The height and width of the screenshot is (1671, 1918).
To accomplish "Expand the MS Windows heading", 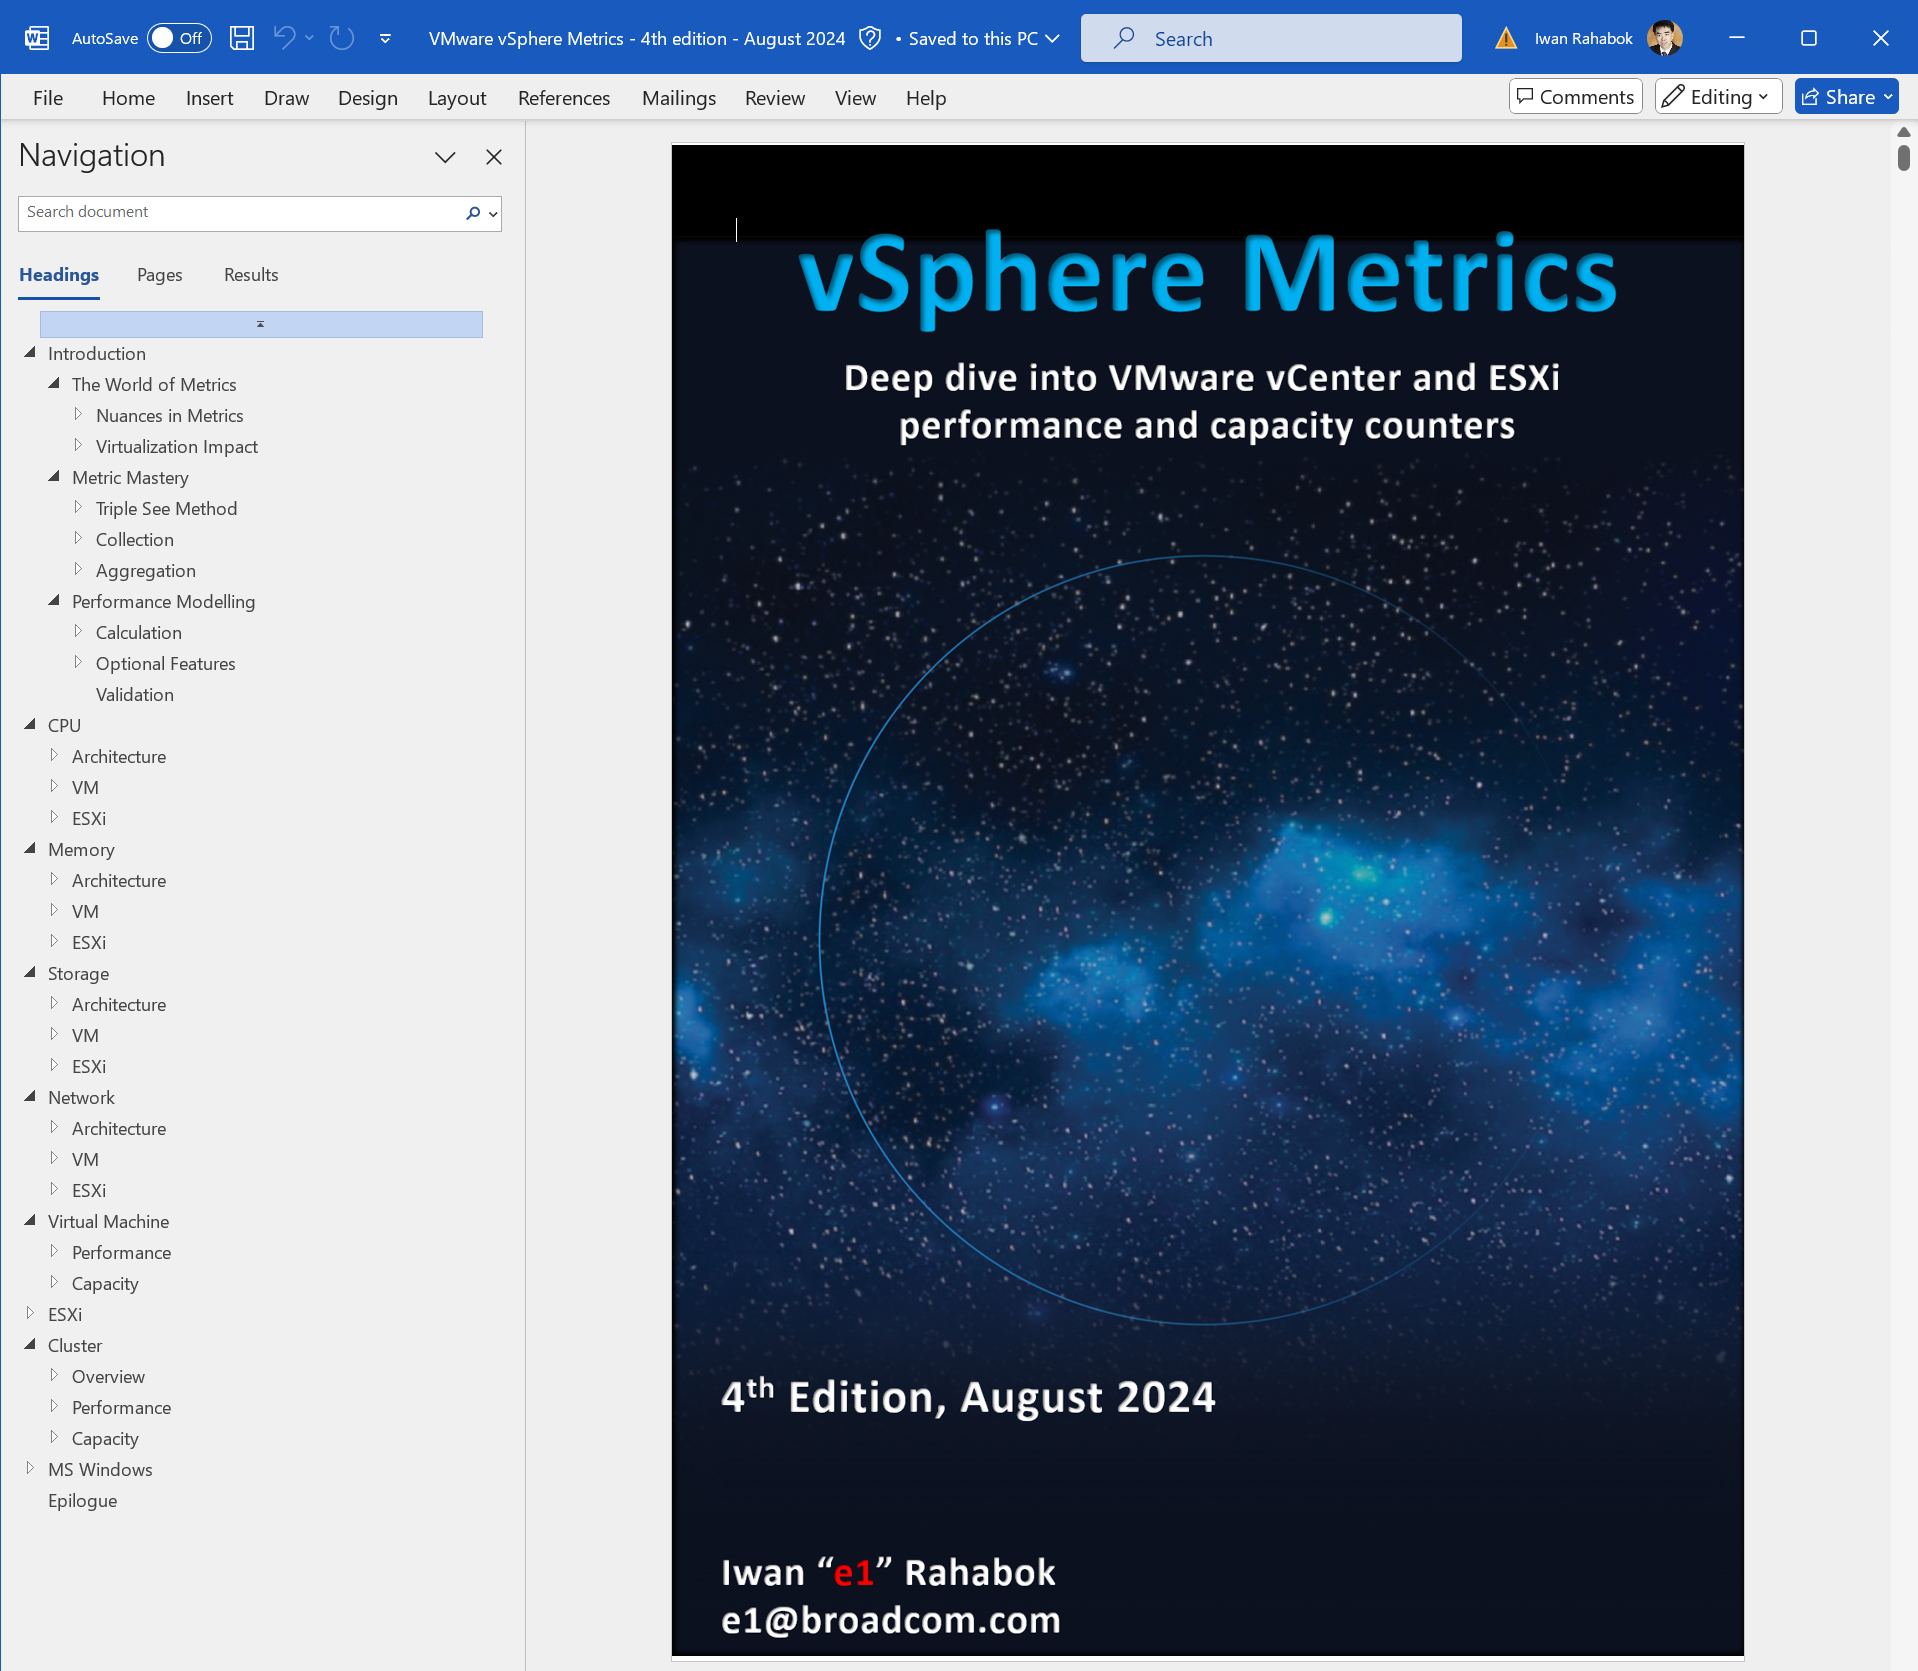I will tap(30, 1468).
